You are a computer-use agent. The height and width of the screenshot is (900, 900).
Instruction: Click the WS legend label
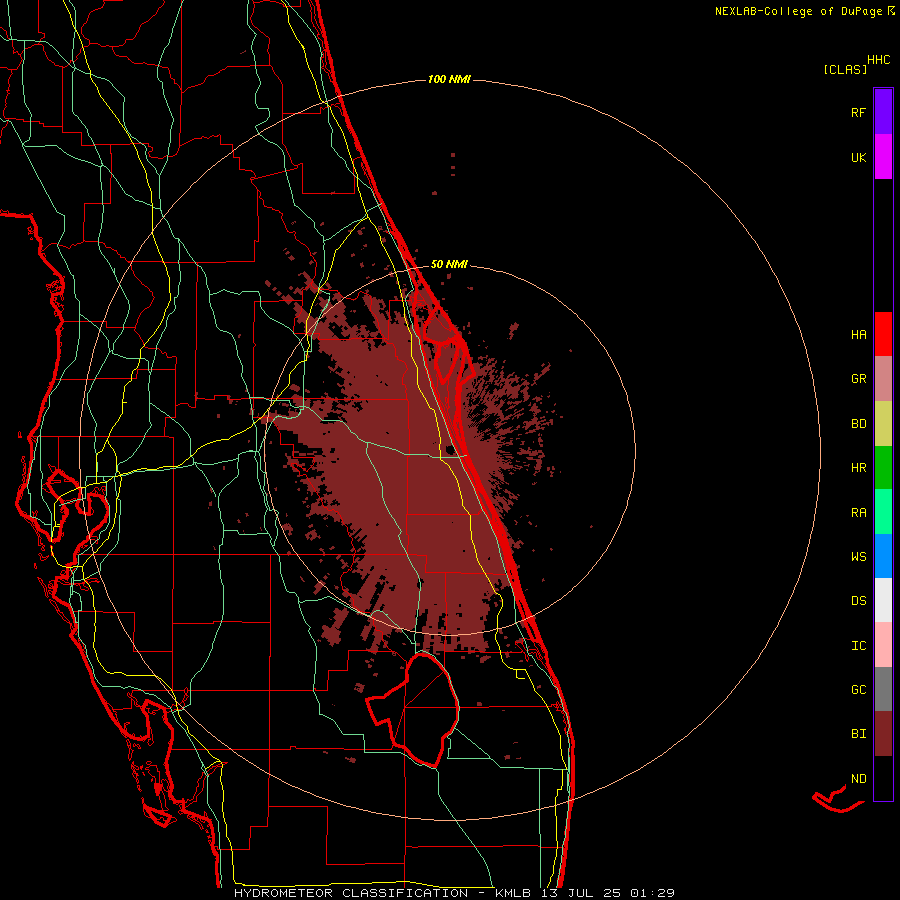858,557
